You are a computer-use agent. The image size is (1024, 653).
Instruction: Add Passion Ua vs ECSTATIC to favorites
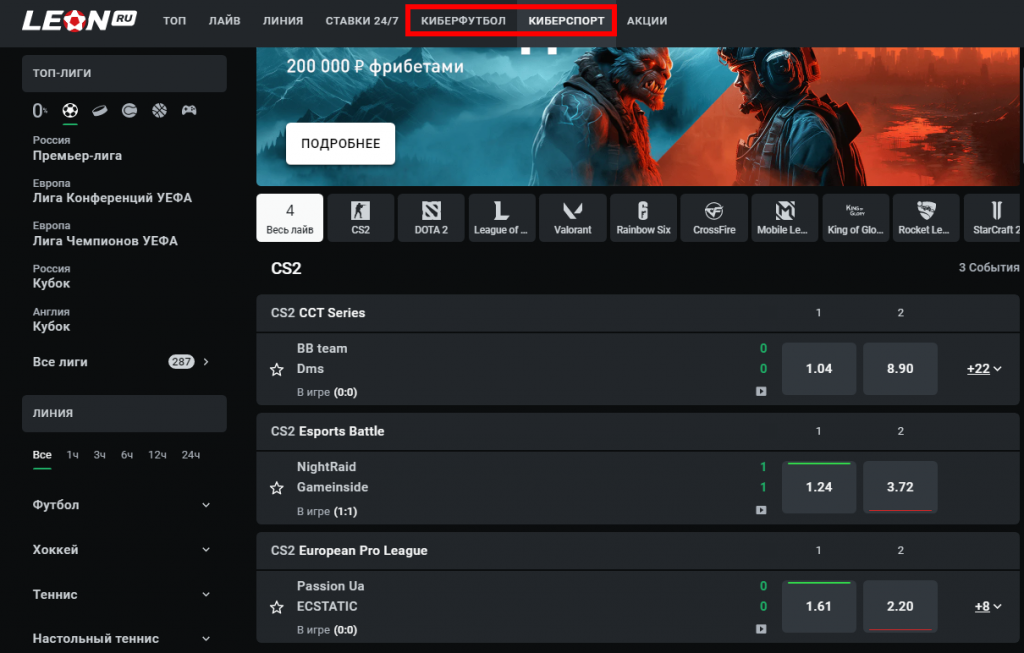coord(277,607)
